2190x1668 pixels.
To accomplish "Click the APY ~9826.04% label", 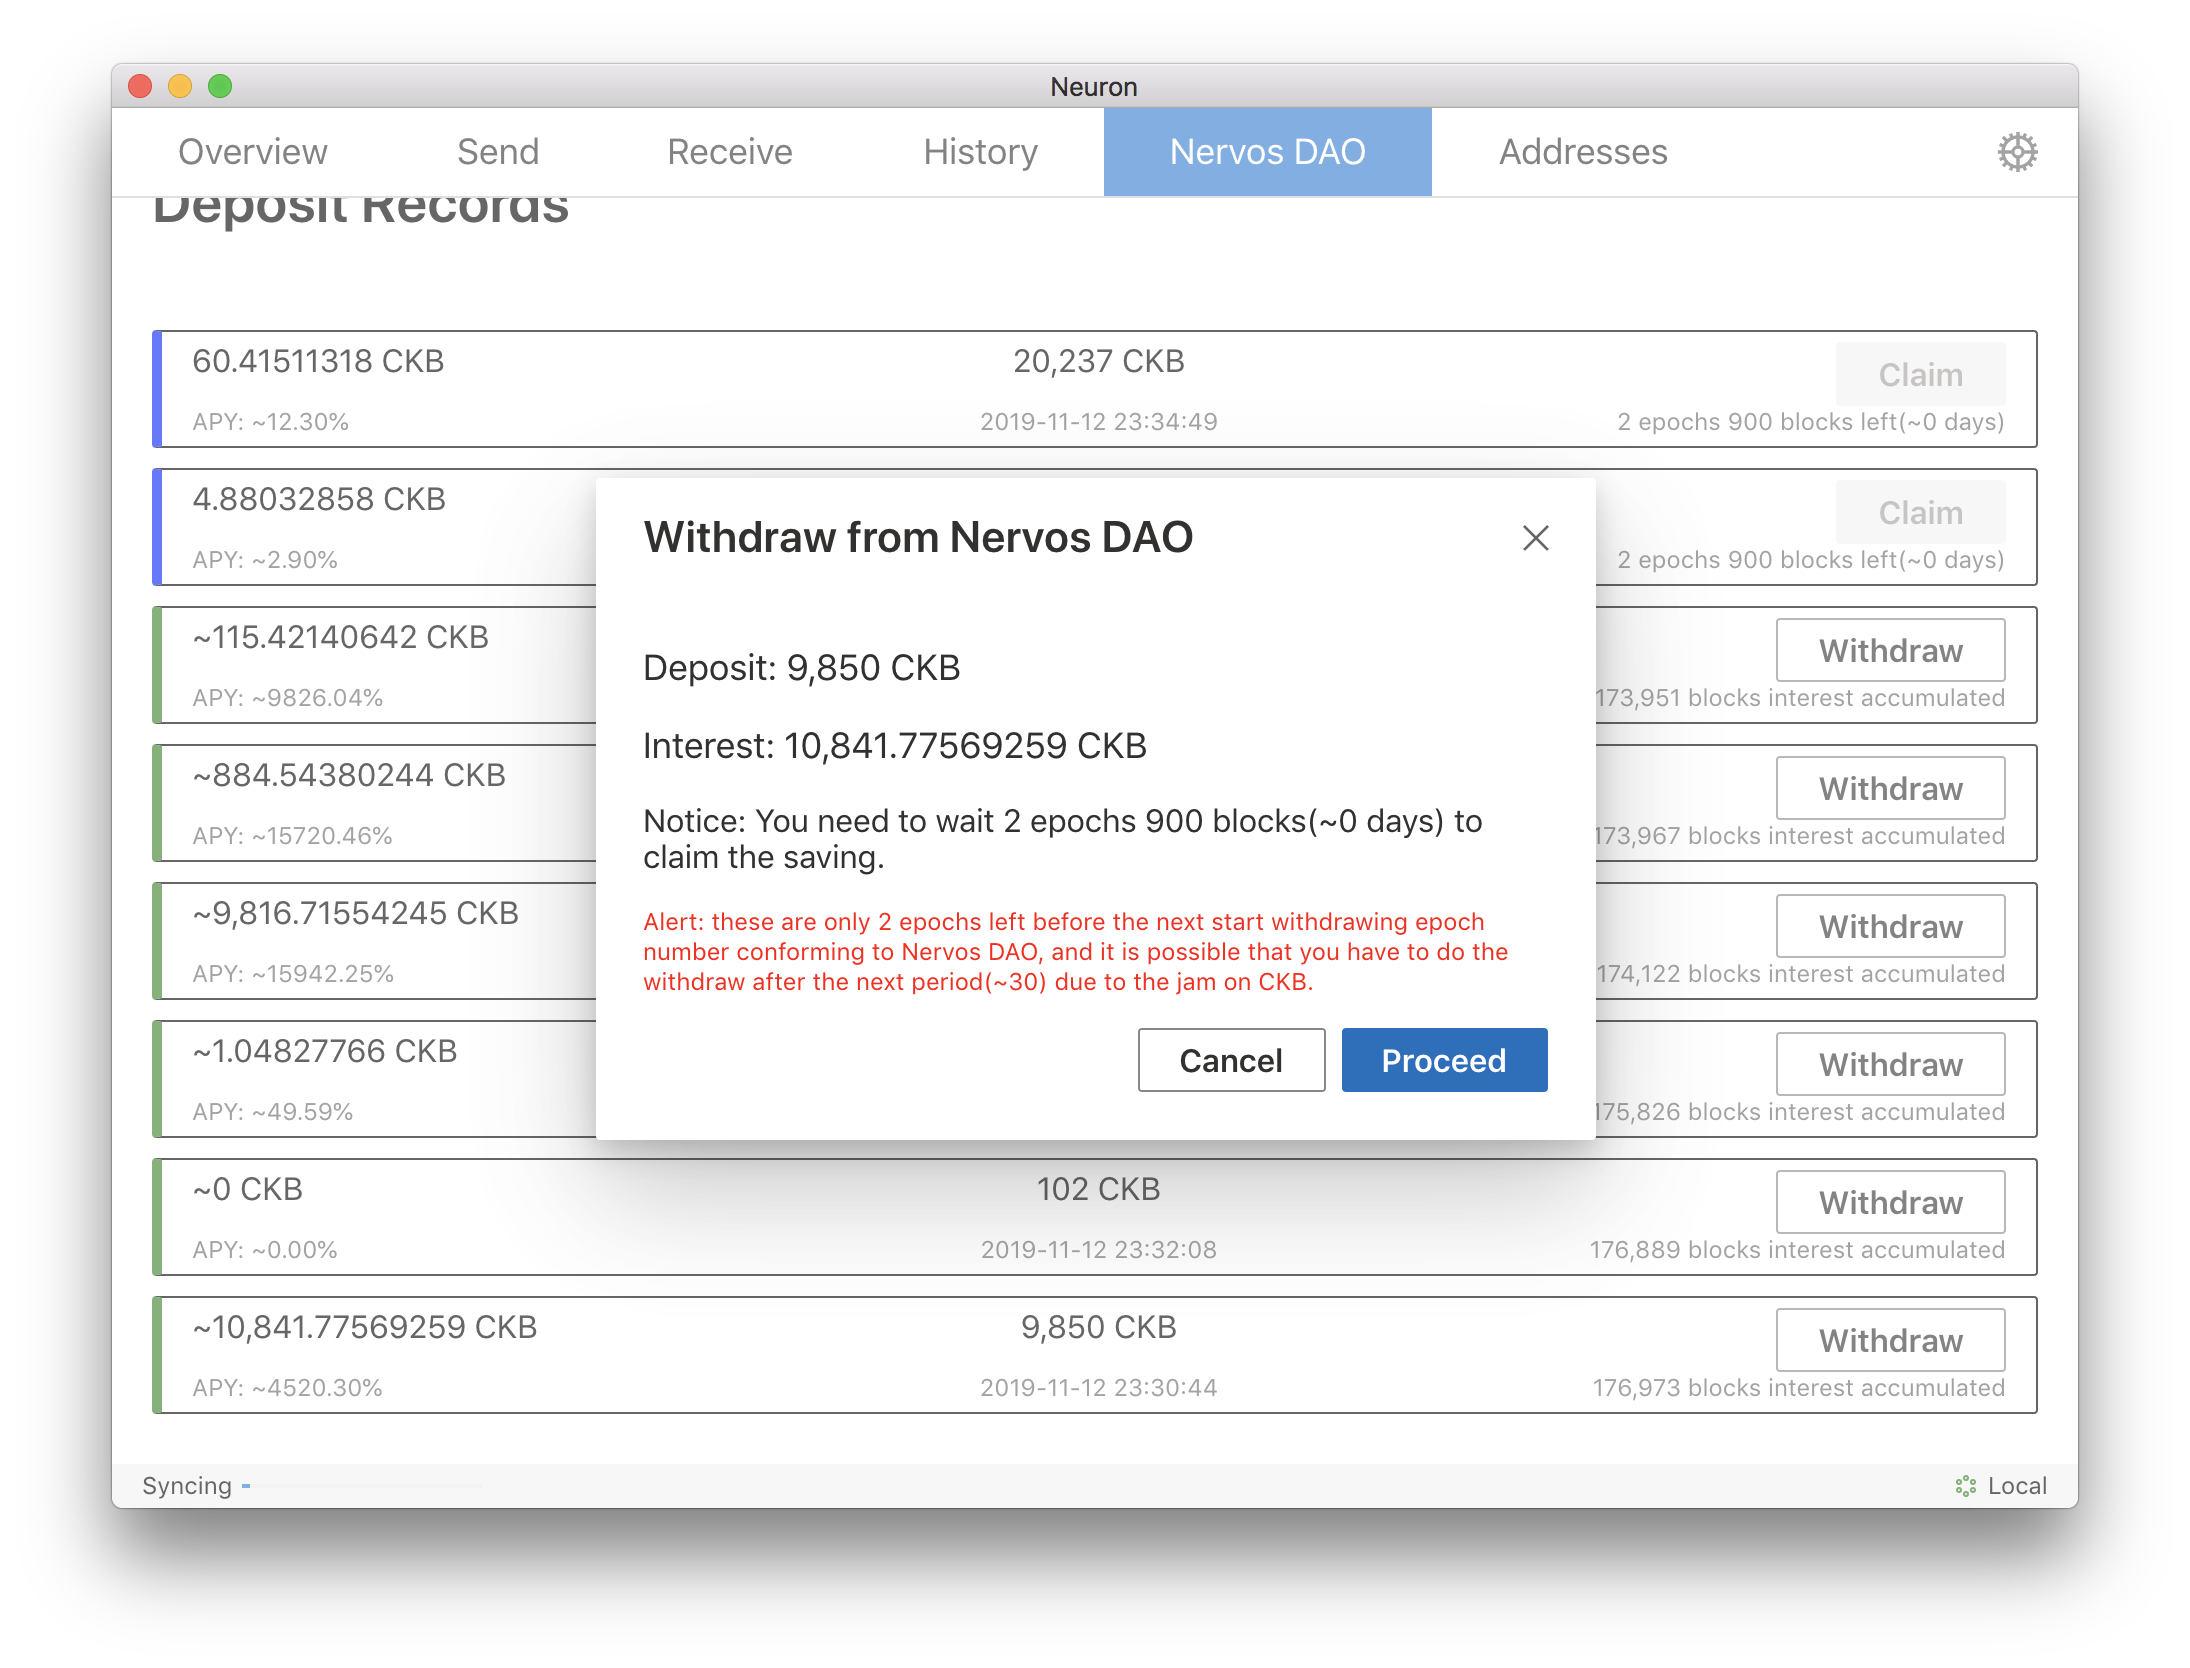I will click(x=288, y=698).
